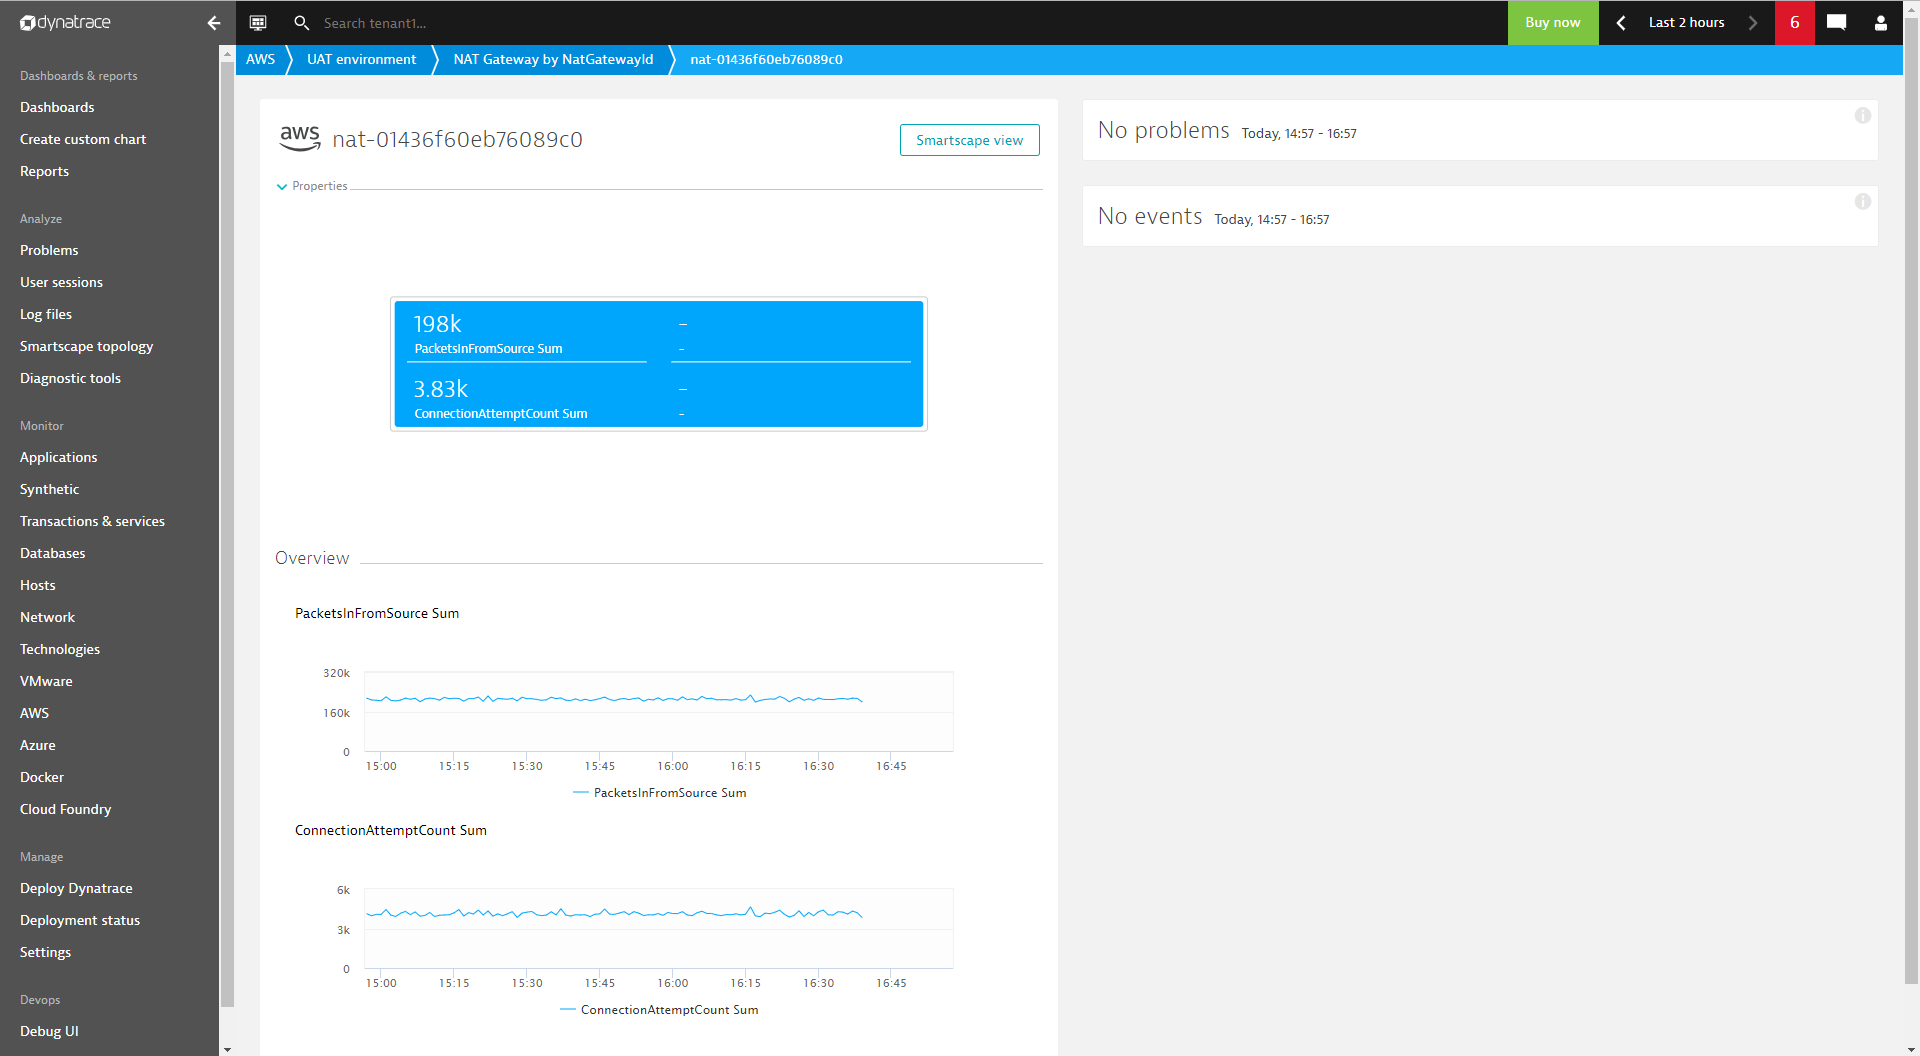Click sidebar scroll down arrow

[x=227, y=1049]
